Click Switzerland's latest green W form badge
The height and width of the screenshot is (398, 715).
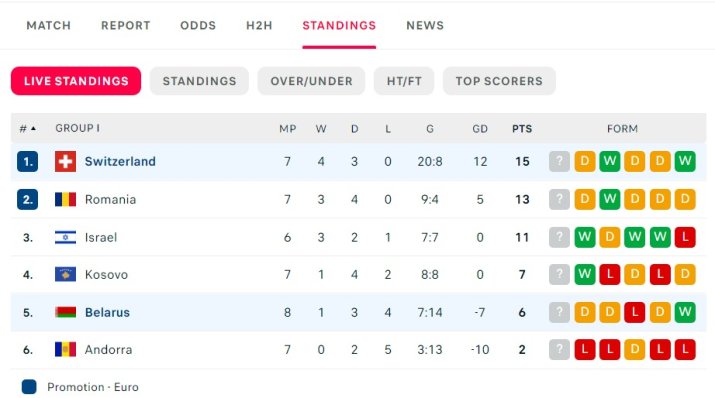pyautogui.click(x=684, y=161)
